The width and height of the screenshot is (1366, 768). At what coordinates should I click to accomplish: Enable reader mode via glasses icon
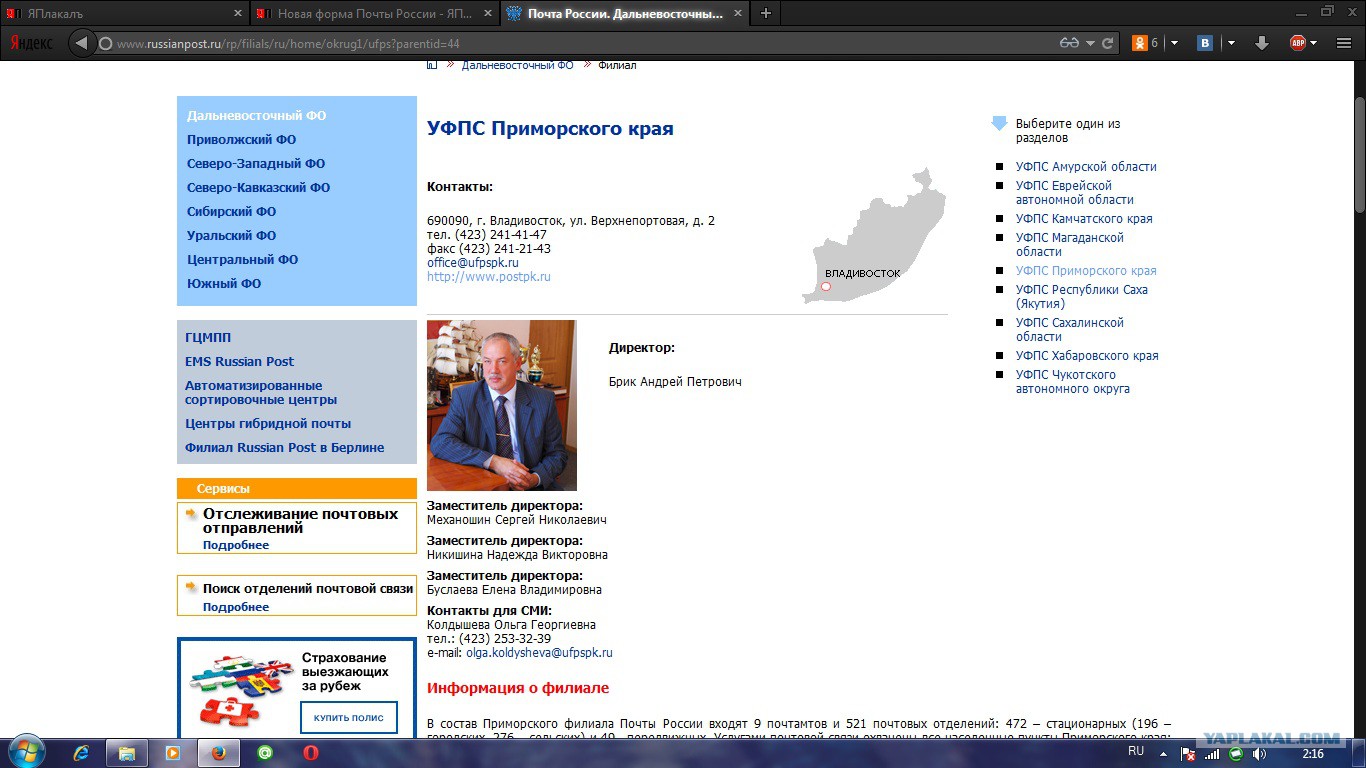click(1070, 43)
